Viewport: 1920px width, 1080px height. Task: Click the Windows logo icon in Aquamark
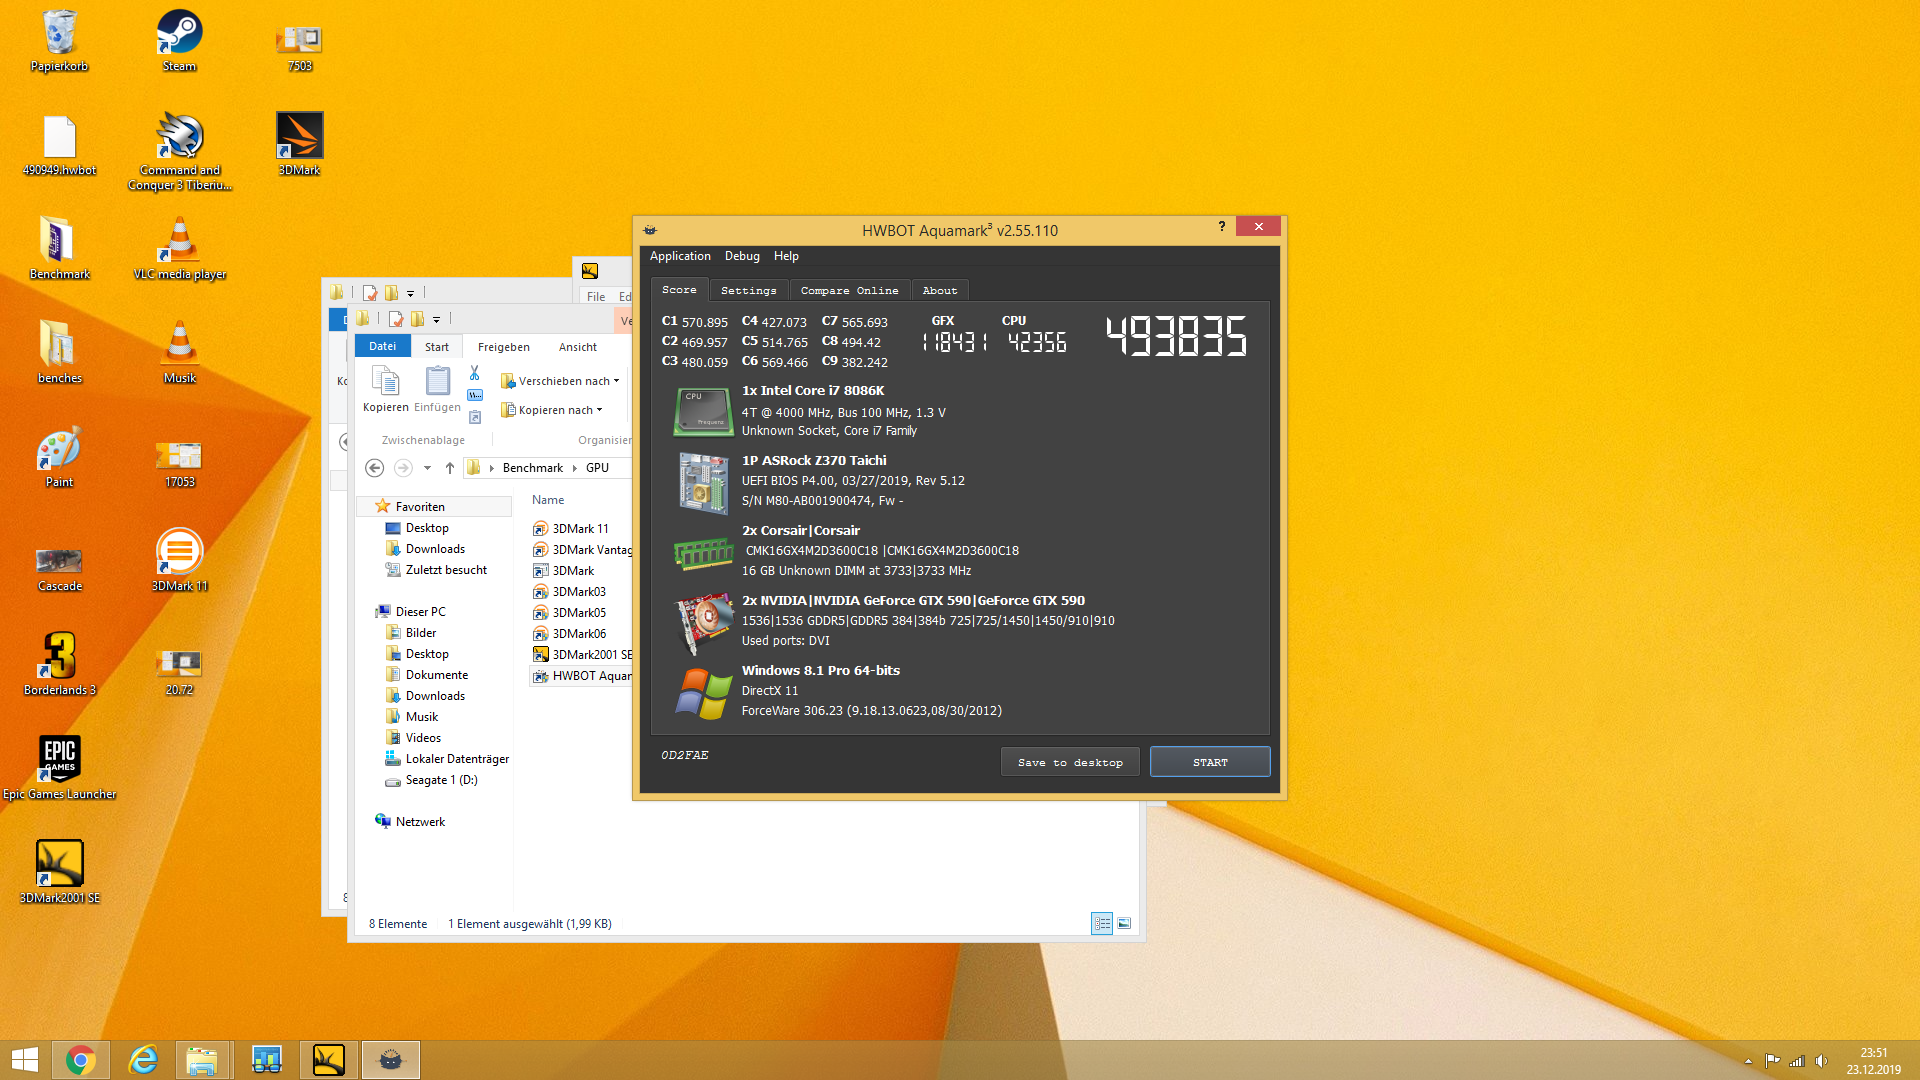pos(703,693)
